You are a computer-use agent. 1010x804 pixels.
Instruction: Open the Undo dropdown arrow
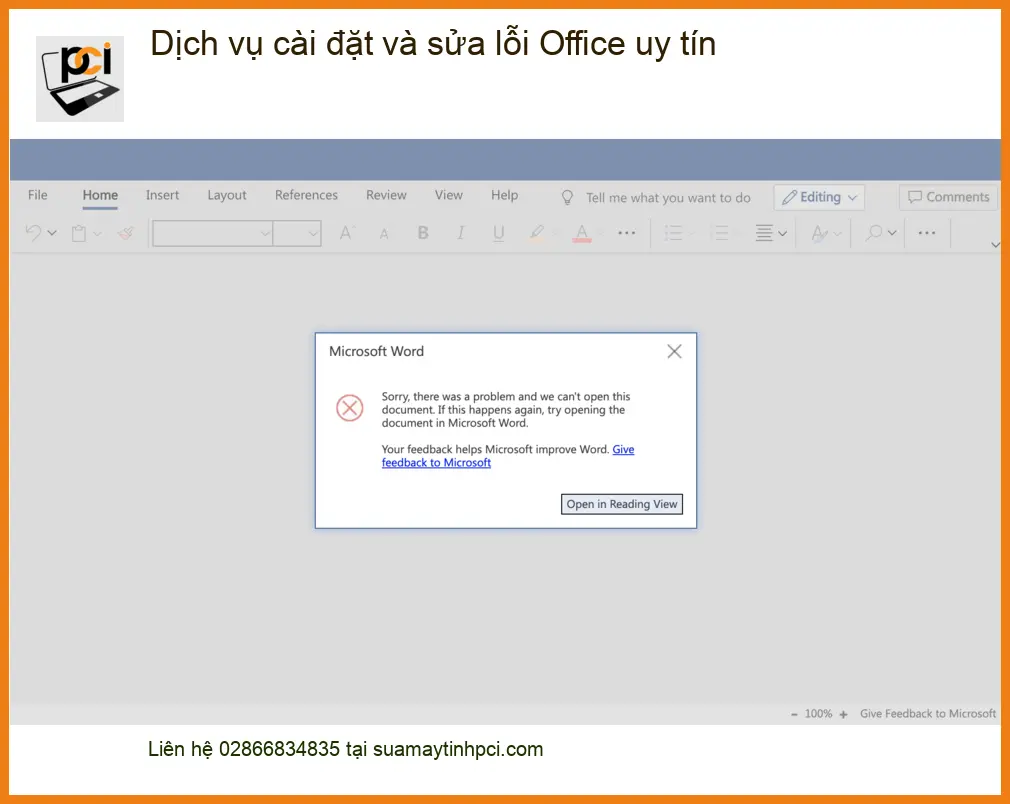[x=52, y=233]
